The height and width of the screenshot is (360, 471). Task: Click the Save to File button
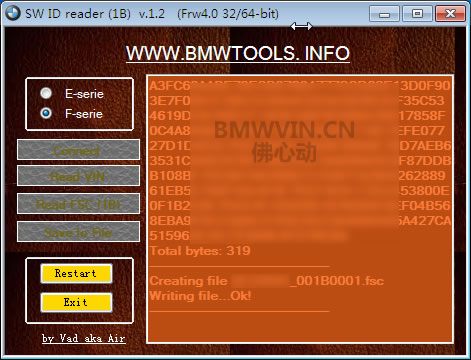point(78,232)
